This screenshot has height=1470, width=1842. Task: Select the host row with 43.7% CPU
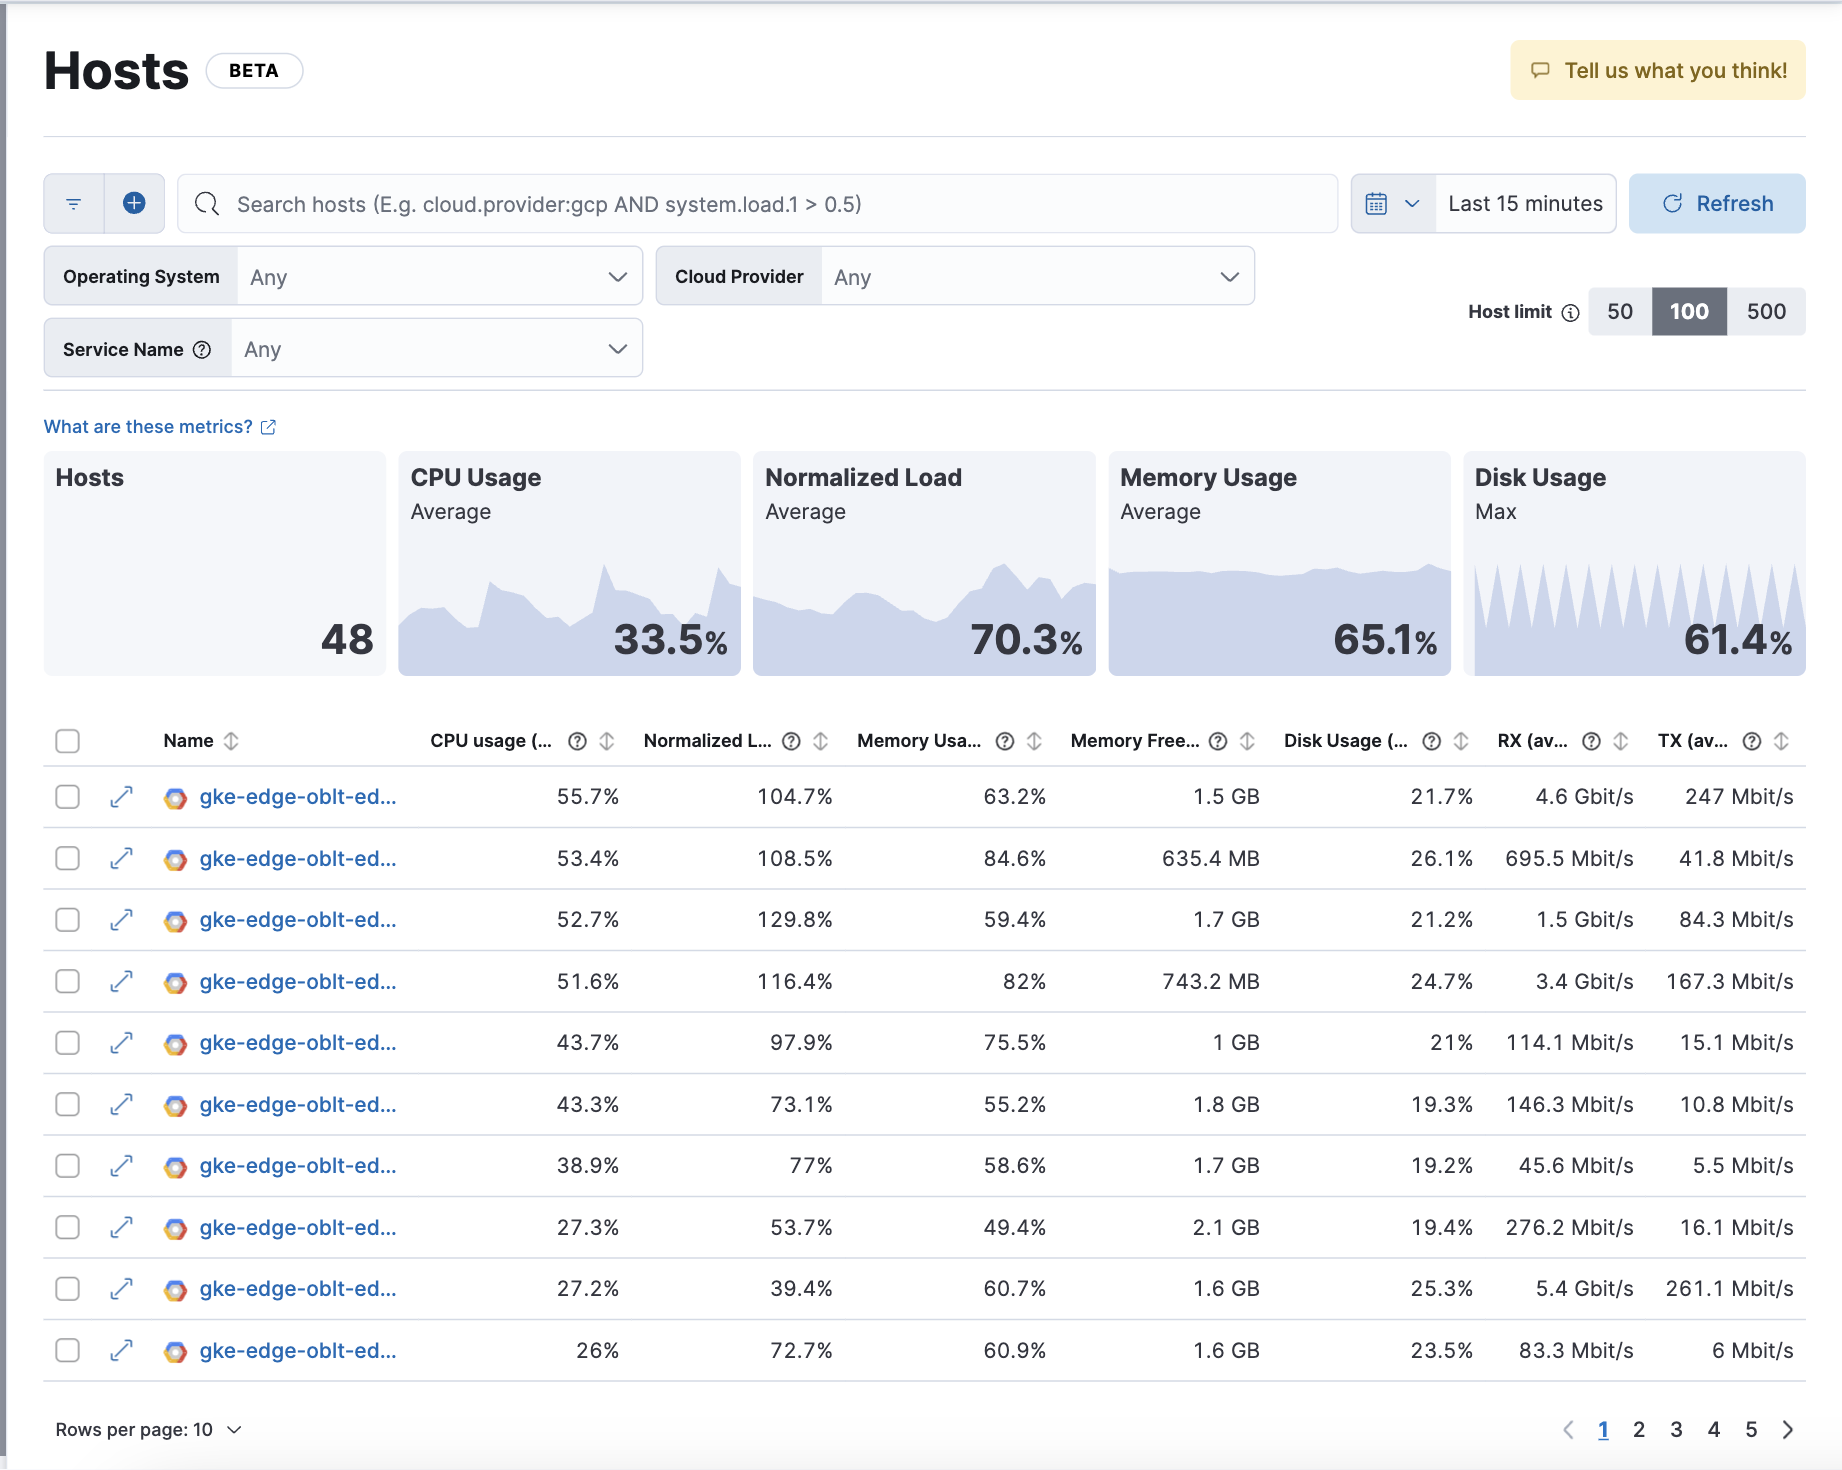point(68,1043)
